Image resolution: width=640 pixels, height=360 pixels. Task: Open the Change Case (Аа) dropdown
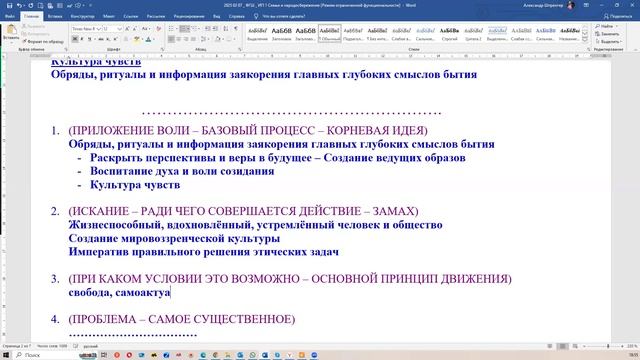(x=146, y=29)
